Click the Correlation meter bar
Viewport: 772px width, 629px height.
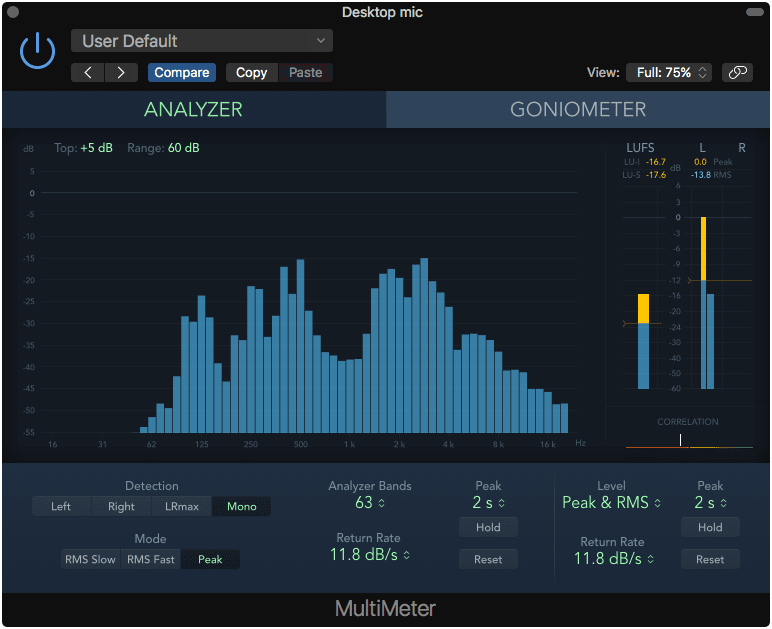[689, 441]
